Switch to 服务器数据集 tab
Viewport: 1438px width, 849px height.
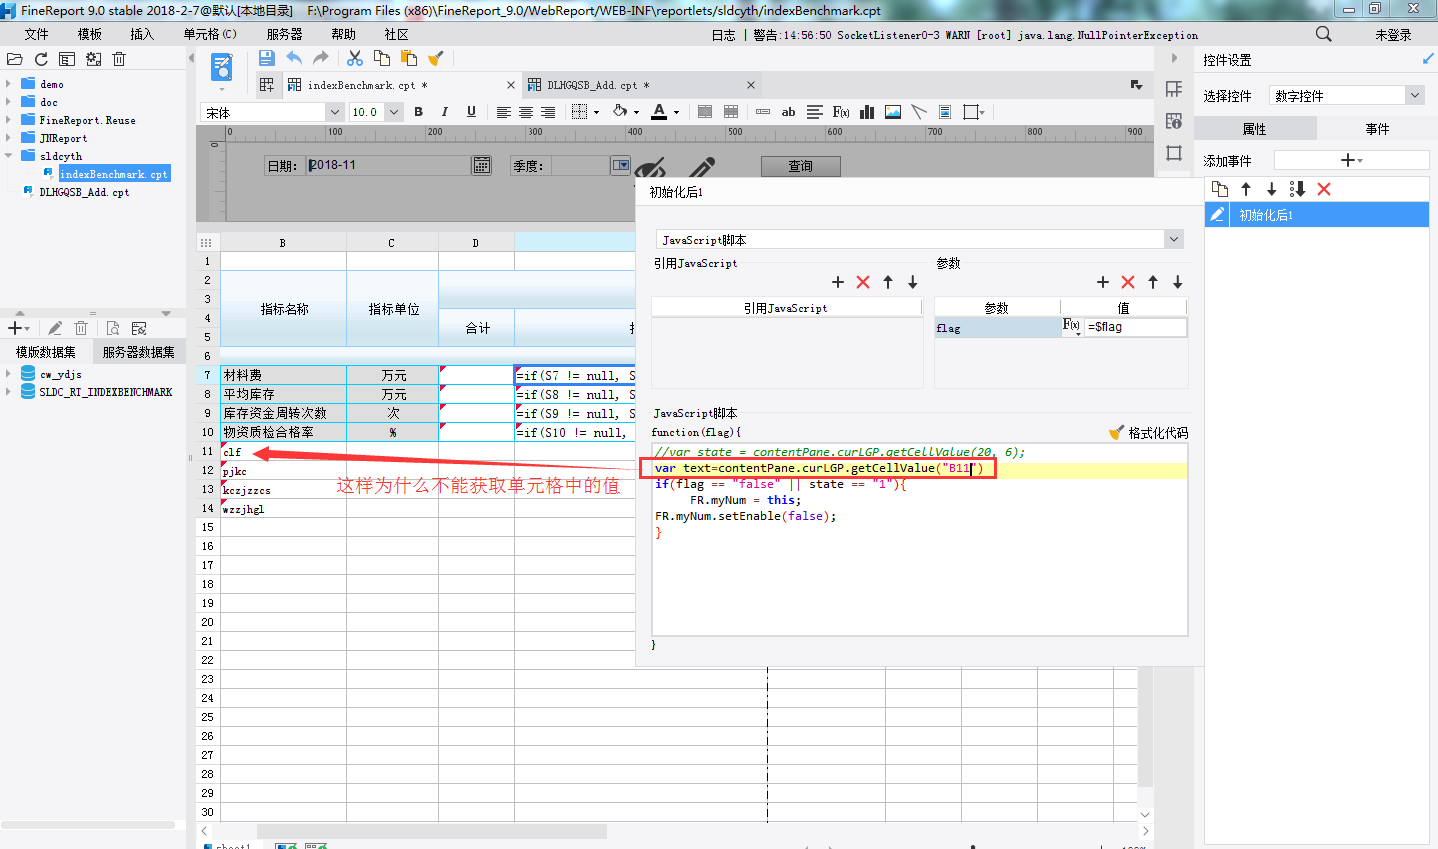[139, 352]
